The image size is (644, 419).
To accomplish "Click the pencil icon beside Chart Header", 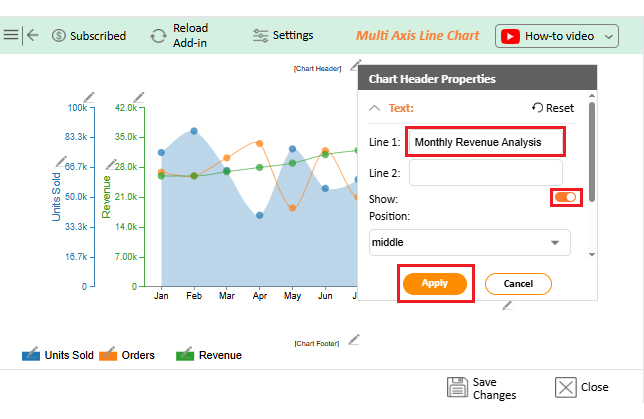I will click(353, 66).
